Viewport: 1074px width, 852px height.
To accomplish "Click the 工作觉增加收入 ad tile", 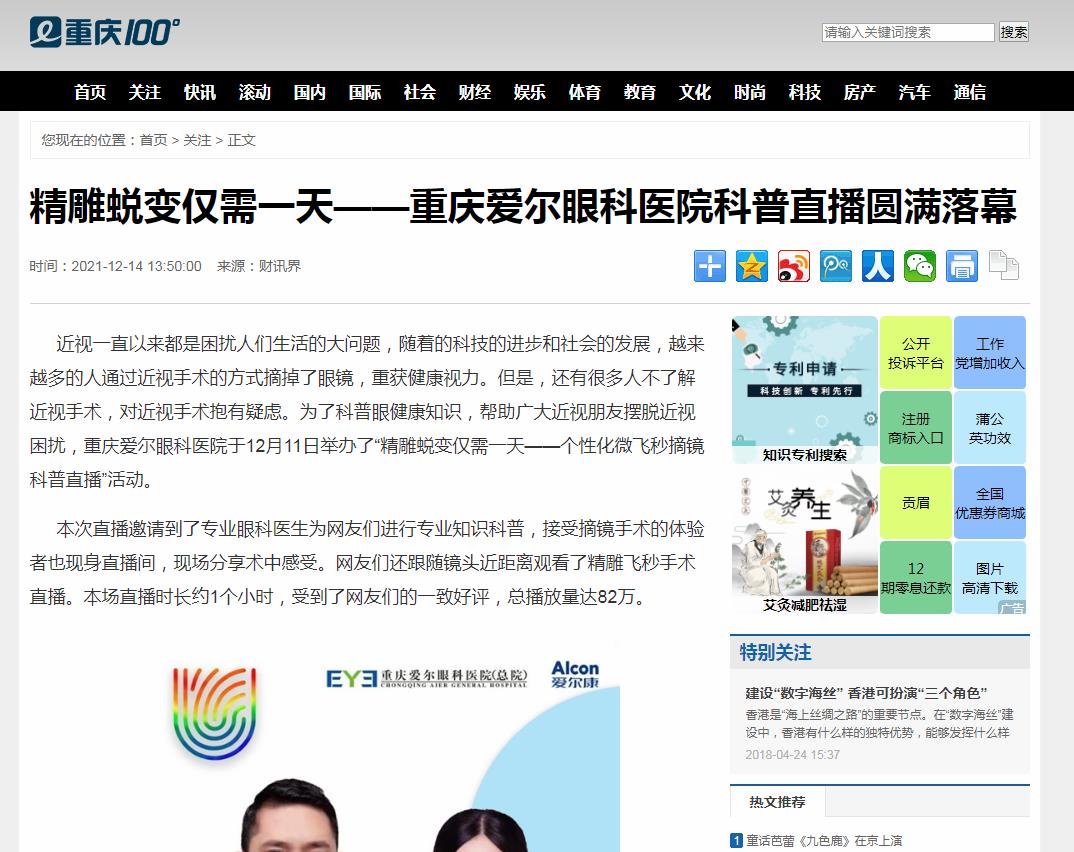I will point(990,353).
